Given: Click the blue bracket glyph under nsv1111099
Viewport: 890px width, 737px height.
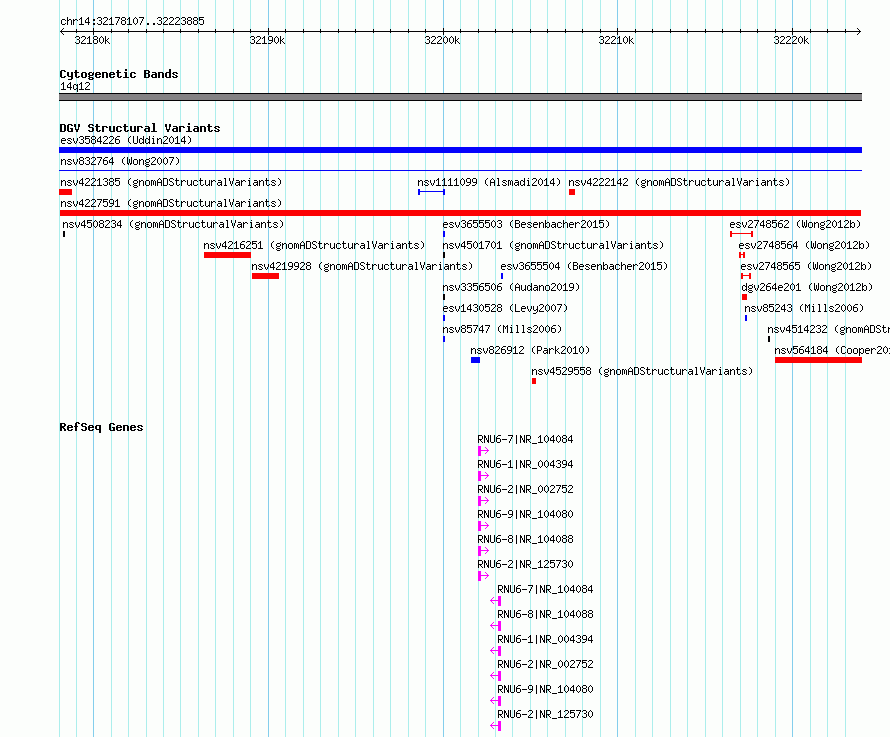Looking at the screenshot, I should tap(431, 192).
